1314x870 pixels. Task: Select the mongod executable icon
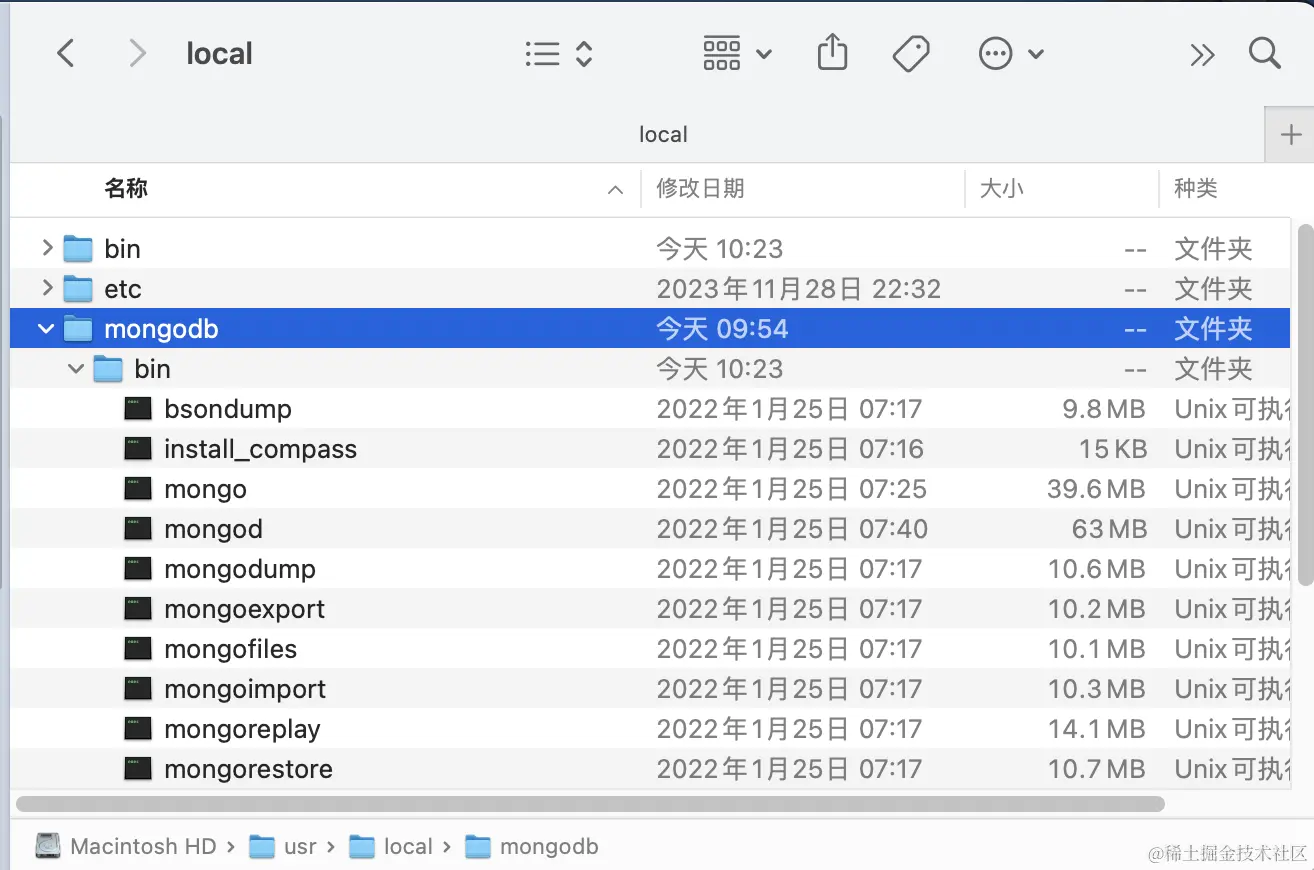click(138, 528)
